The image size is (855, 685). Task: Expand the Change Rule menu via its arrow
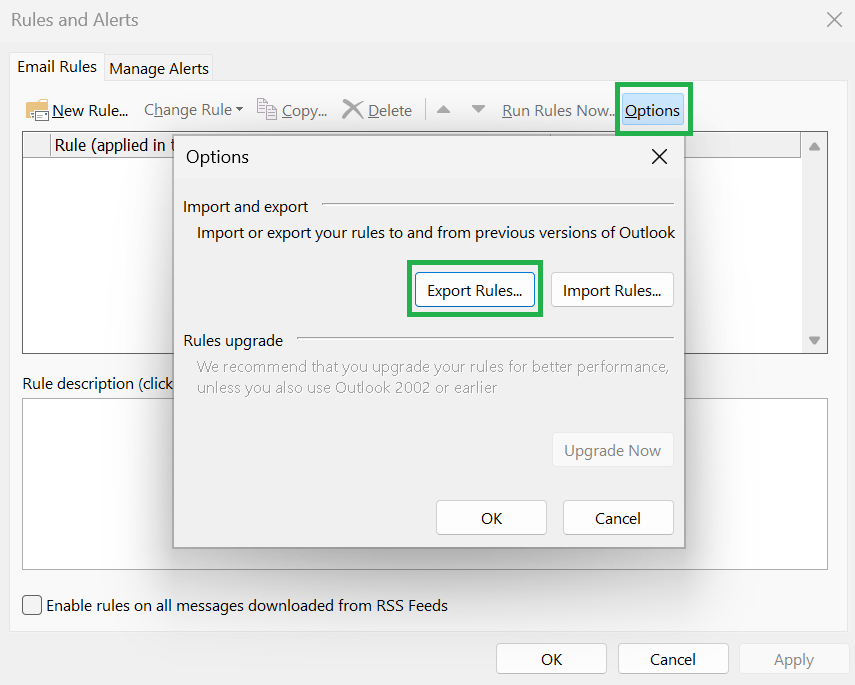tap(240, 110)
